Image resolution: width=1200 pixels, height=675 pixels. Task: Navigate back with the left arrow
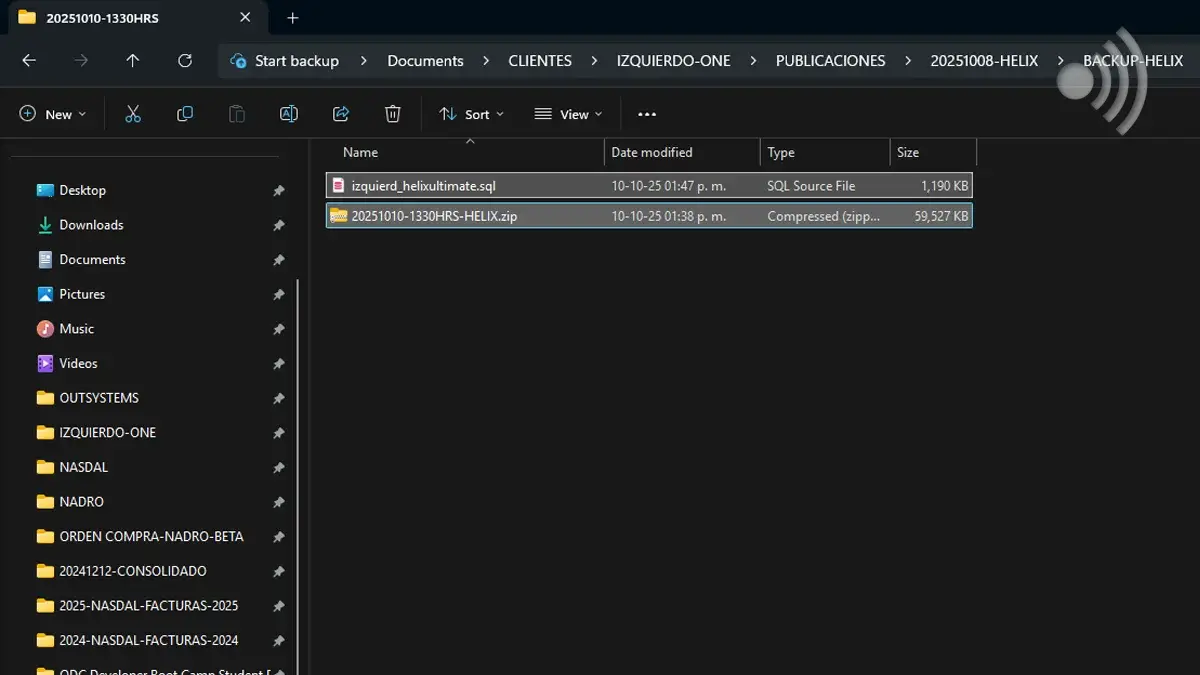click(x=29, y=61)
